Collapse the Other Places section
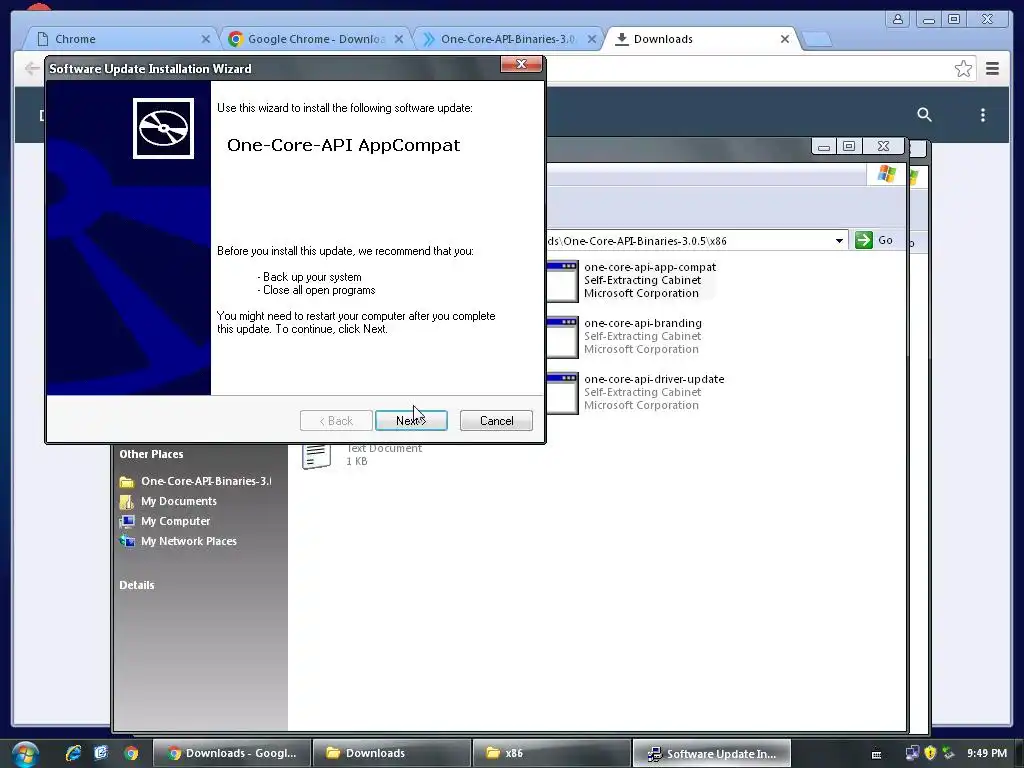The width and height of the screenshot is (1024, 768). tap(151, 454)
